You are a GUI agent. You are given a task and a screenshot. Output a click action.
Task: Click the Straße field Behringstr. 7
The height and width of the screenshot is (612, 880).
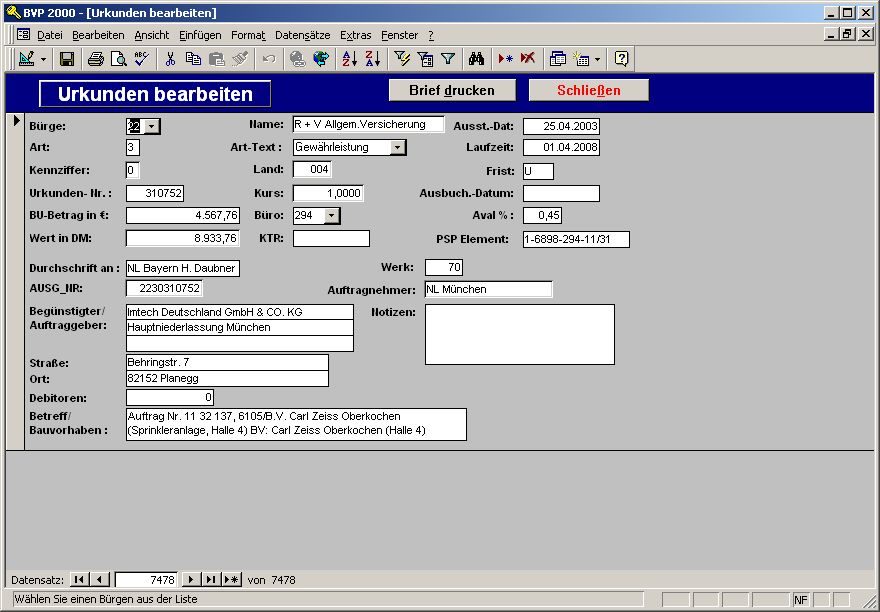pos(227,362)
